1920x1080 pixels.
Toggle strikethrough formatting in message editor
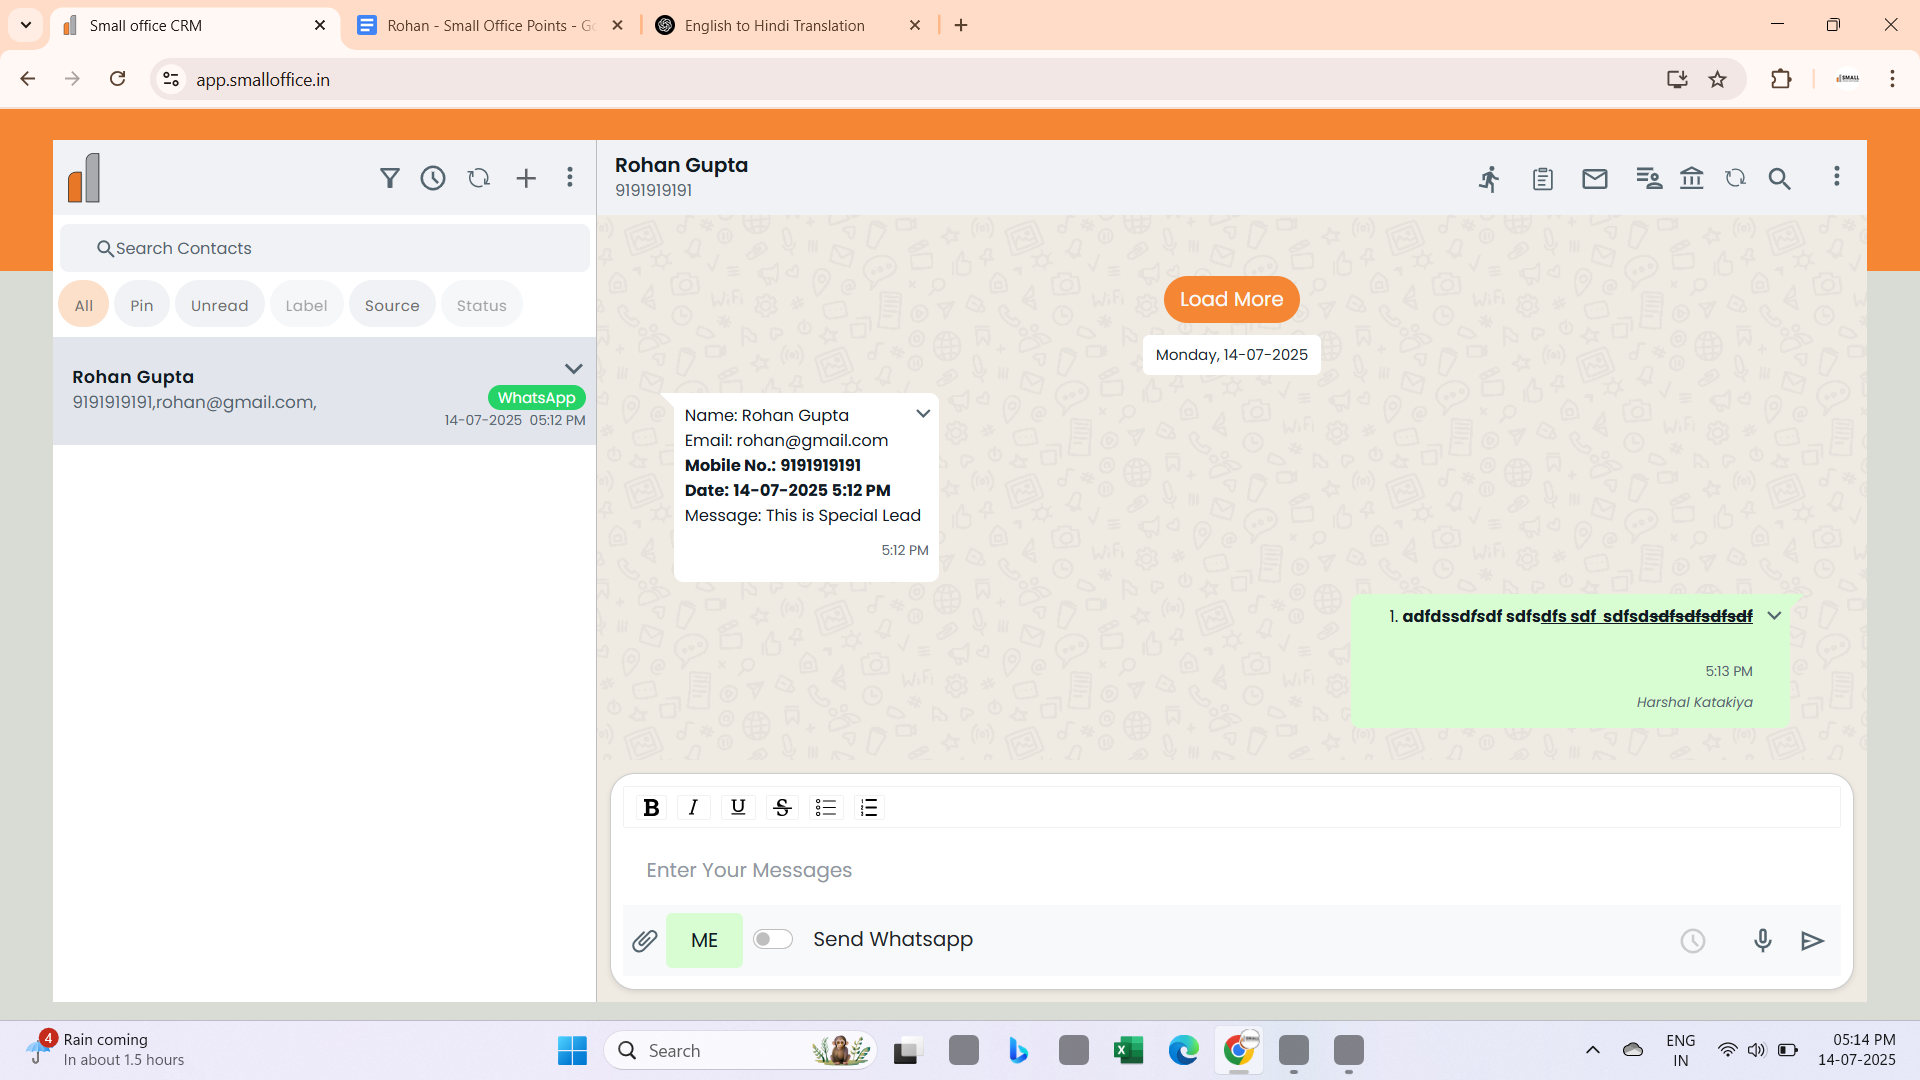(782, 808)
